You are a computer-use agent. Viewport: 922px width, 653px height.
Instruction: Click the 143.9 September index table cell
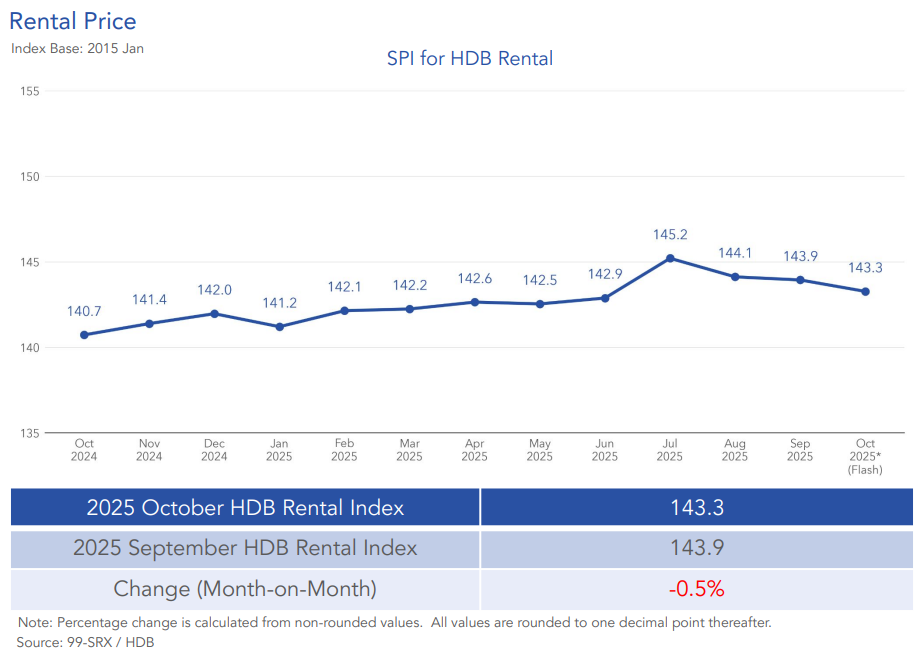[x=697, y=548]
